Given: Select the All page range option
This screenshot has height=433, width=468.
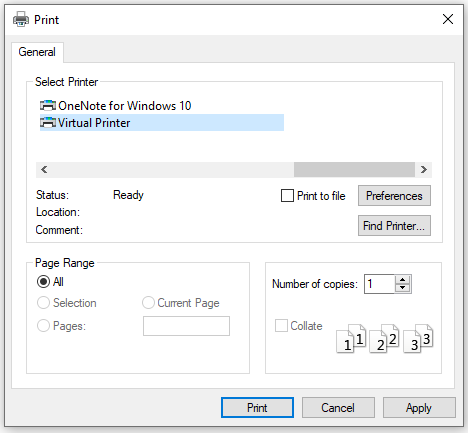Looking at the screenshot, I should click(x=43, y=282).
